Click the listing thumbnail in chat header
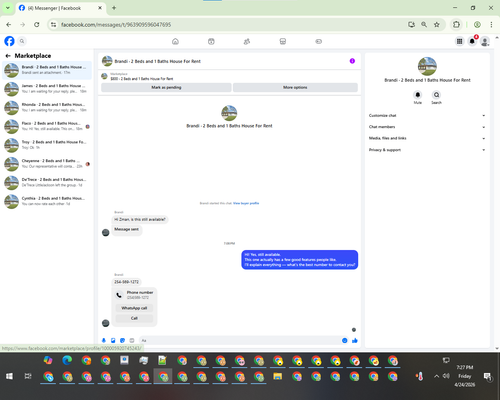 point(107,61)
